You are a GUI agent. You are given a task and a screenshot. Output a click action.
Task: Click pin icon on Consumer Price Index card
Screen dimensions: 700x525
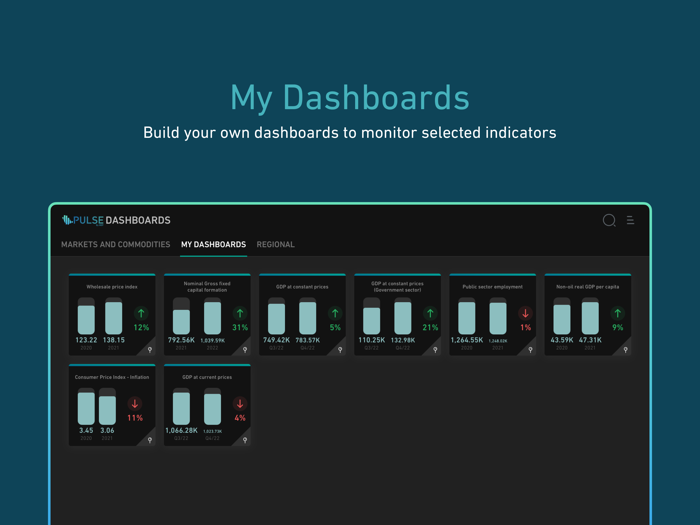(150, 440)
